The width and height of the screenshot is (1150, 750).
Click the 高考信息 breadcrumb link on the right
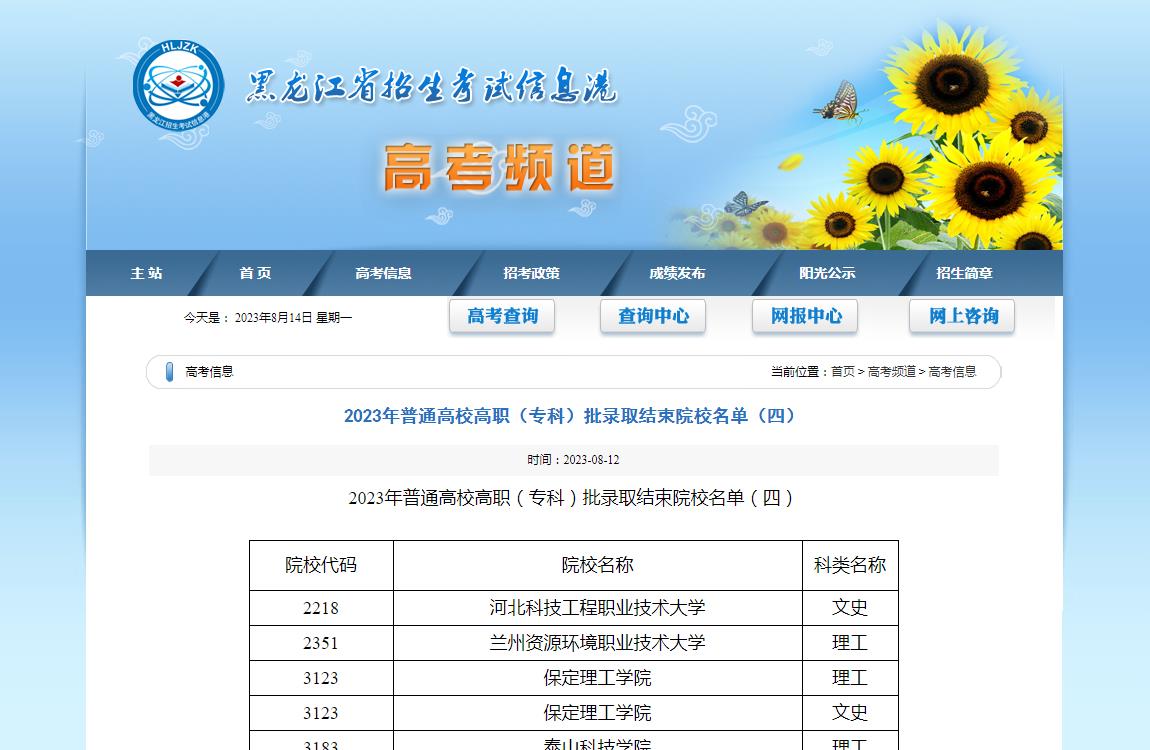pyautogui.click(x=953, y=372)
